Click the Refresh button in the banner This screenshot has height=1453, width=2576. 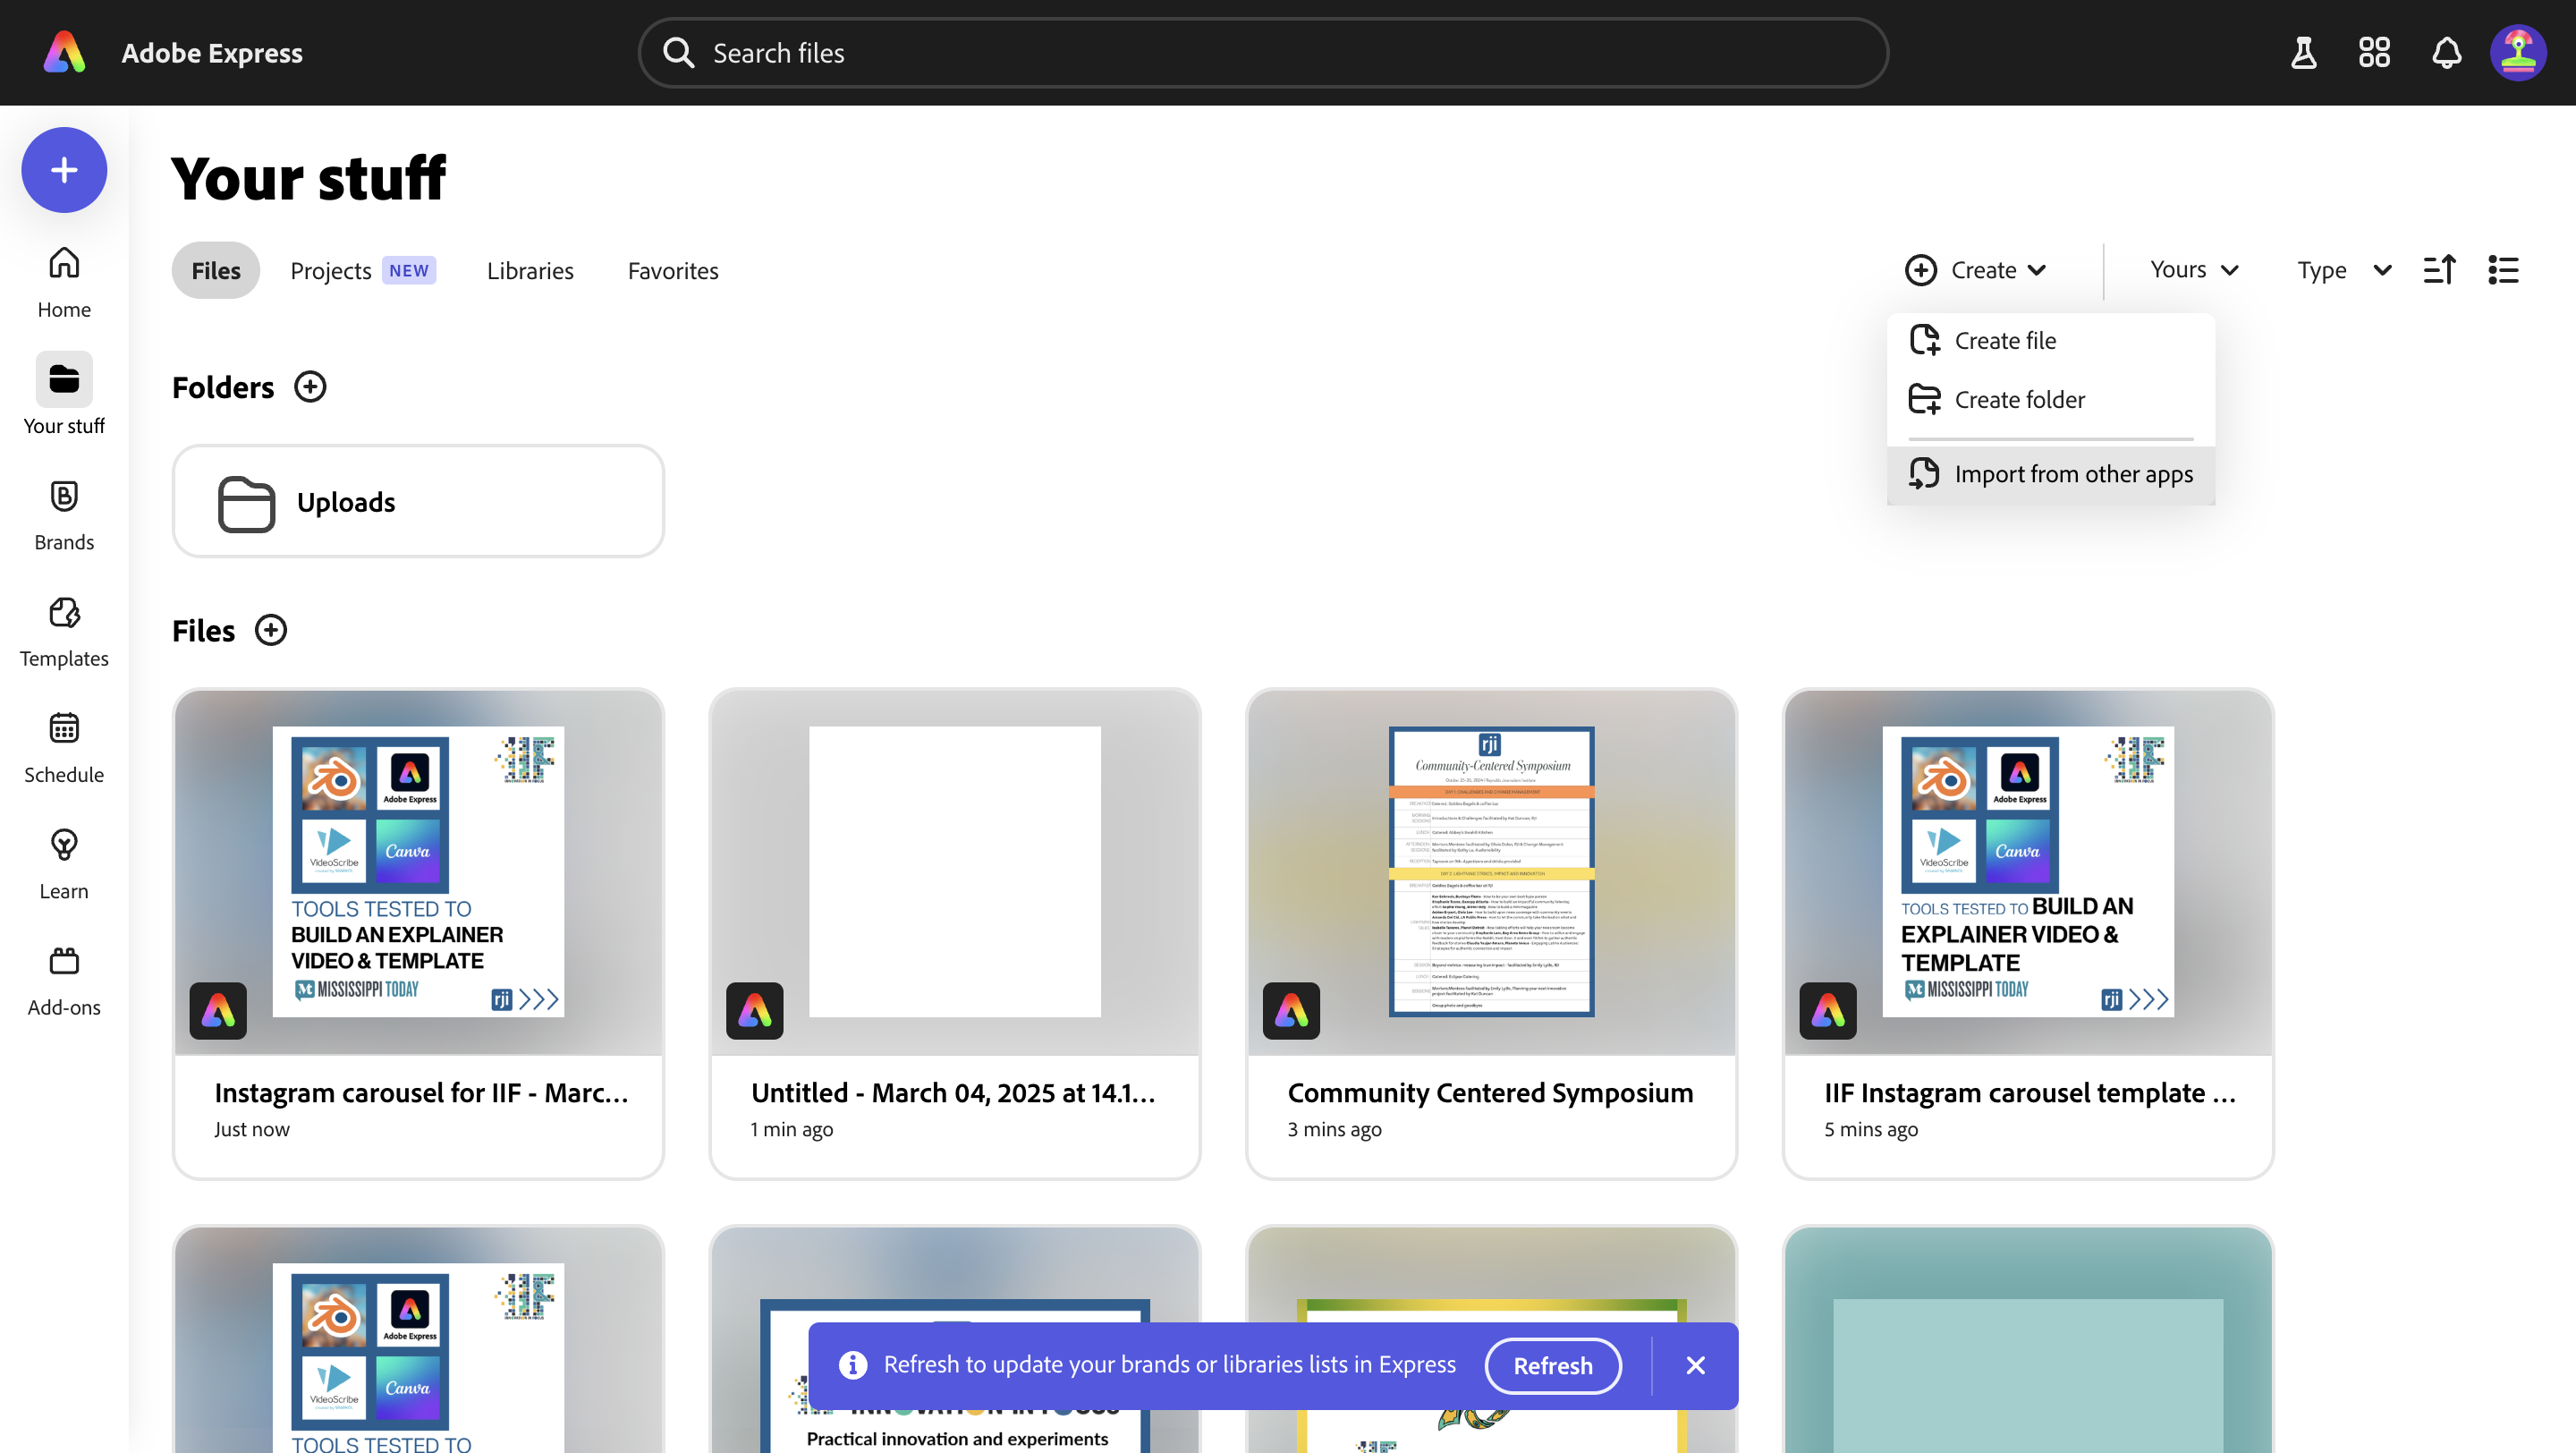(1552, 1365)
